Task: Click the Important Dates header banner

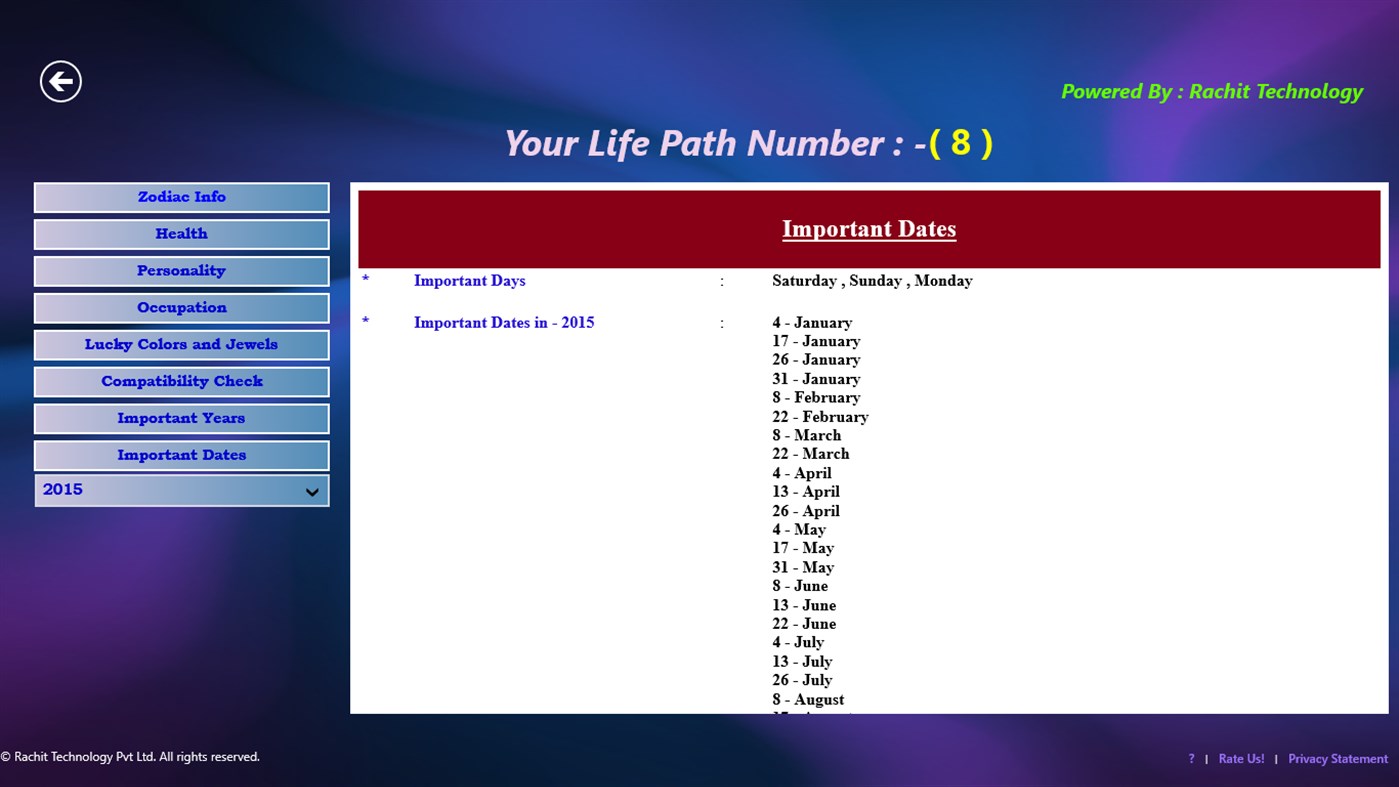Action: [868, 228]
